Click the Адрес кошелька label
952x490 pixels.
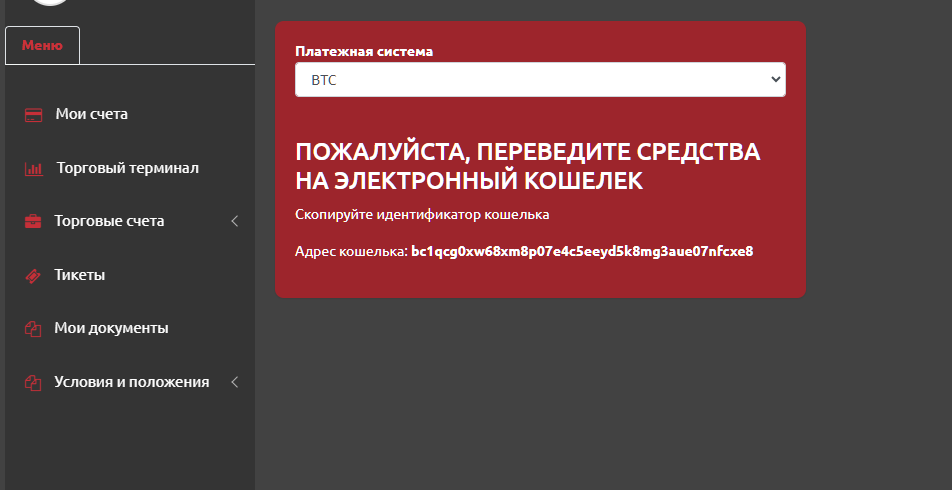351,251
